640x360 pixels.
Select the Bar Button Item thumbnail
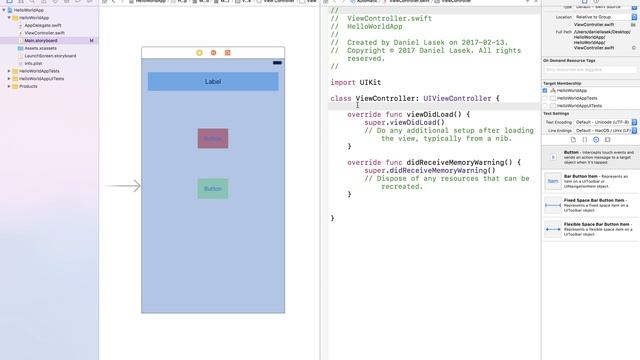(x=553, y=181)
